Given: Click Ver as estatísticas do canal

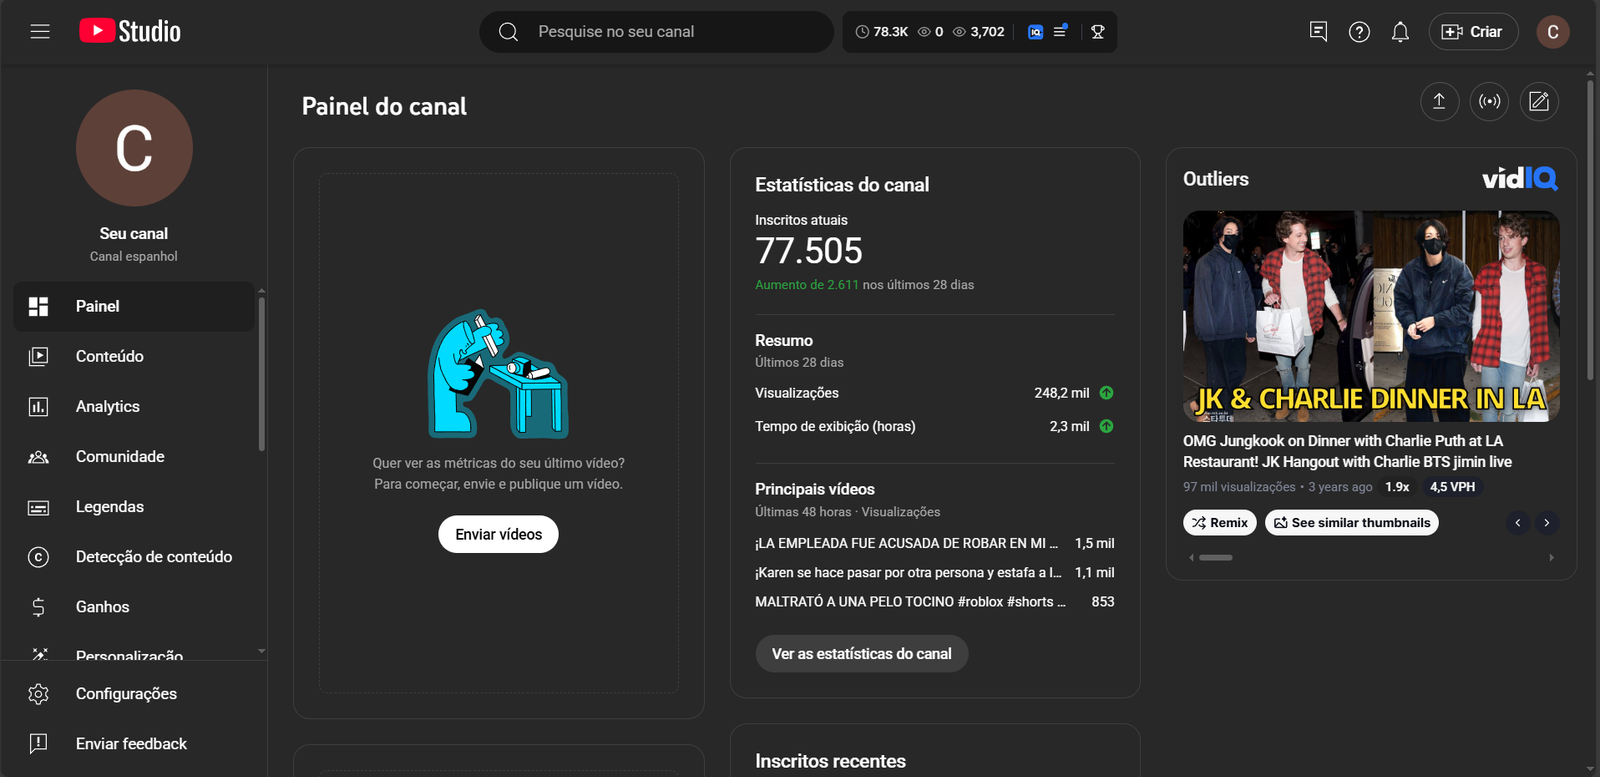Looking at the screenshot, I should click(x=862, y=654).
